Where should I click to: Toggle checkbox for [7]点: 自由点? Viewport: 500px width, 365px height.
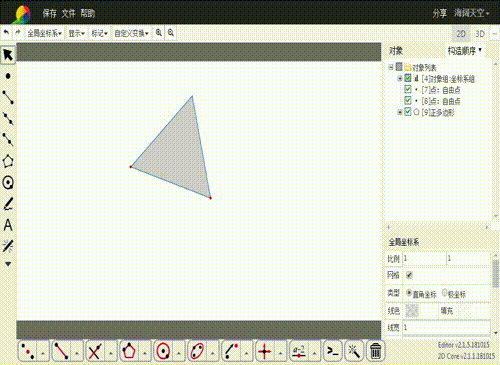coord(407,89)
